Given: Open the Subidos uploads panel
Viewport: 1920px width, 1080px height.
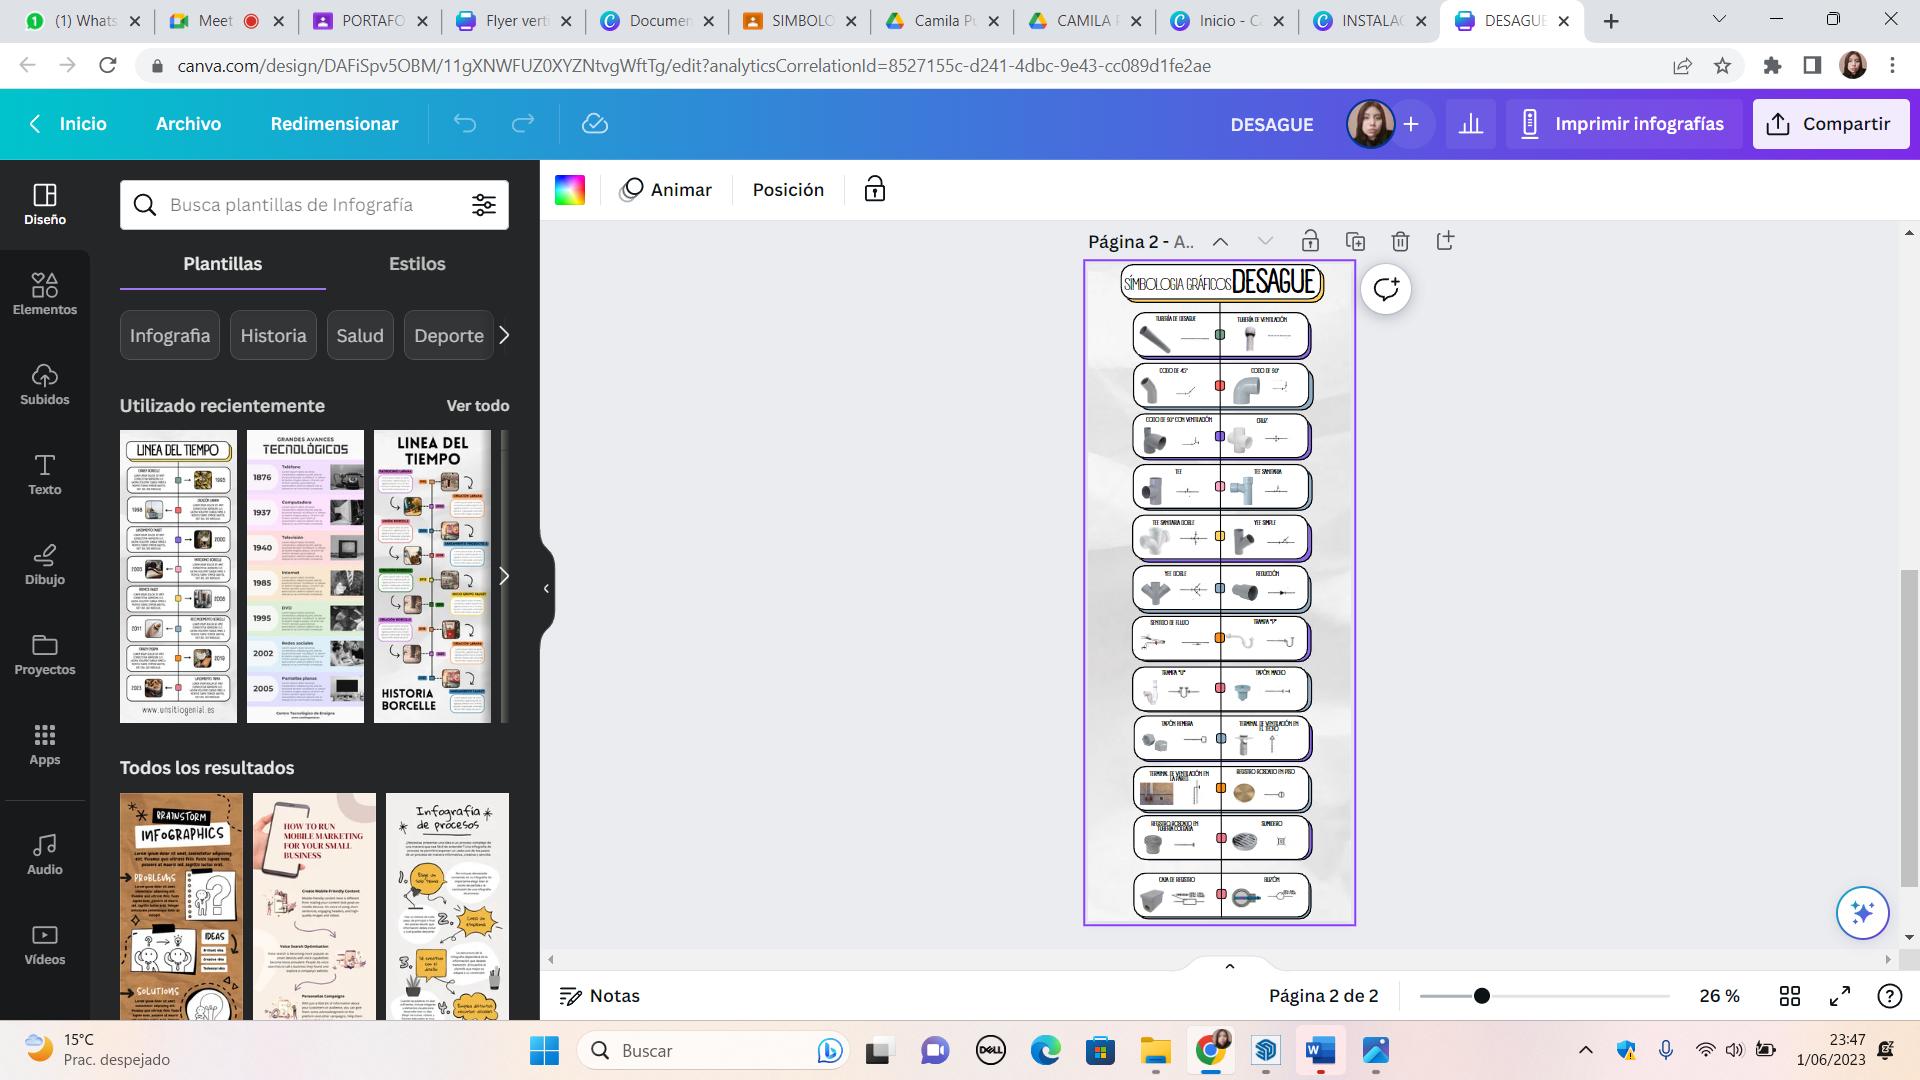Looking at the screenshot, I should 44,384.
